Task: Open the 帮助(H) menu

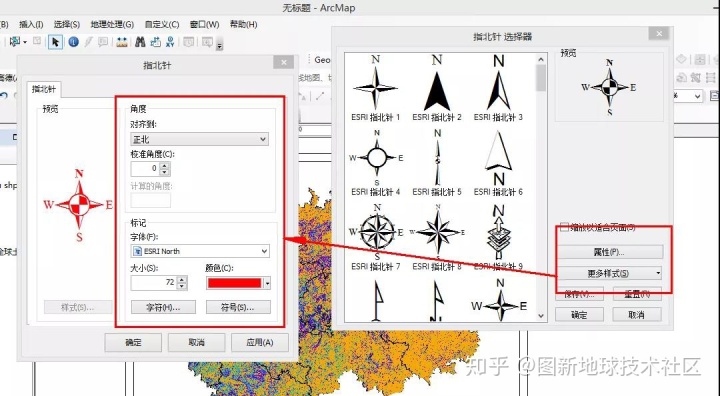Action: coord(243,24)
